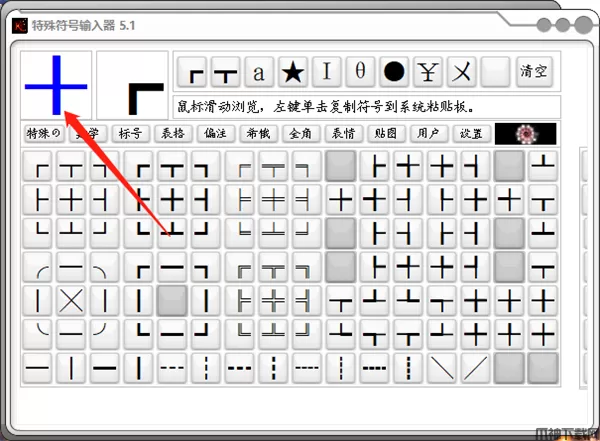Copy the ╧ symbol with double bottom line
The height and width of the screenshot is (441, 600).
[273, 233]
